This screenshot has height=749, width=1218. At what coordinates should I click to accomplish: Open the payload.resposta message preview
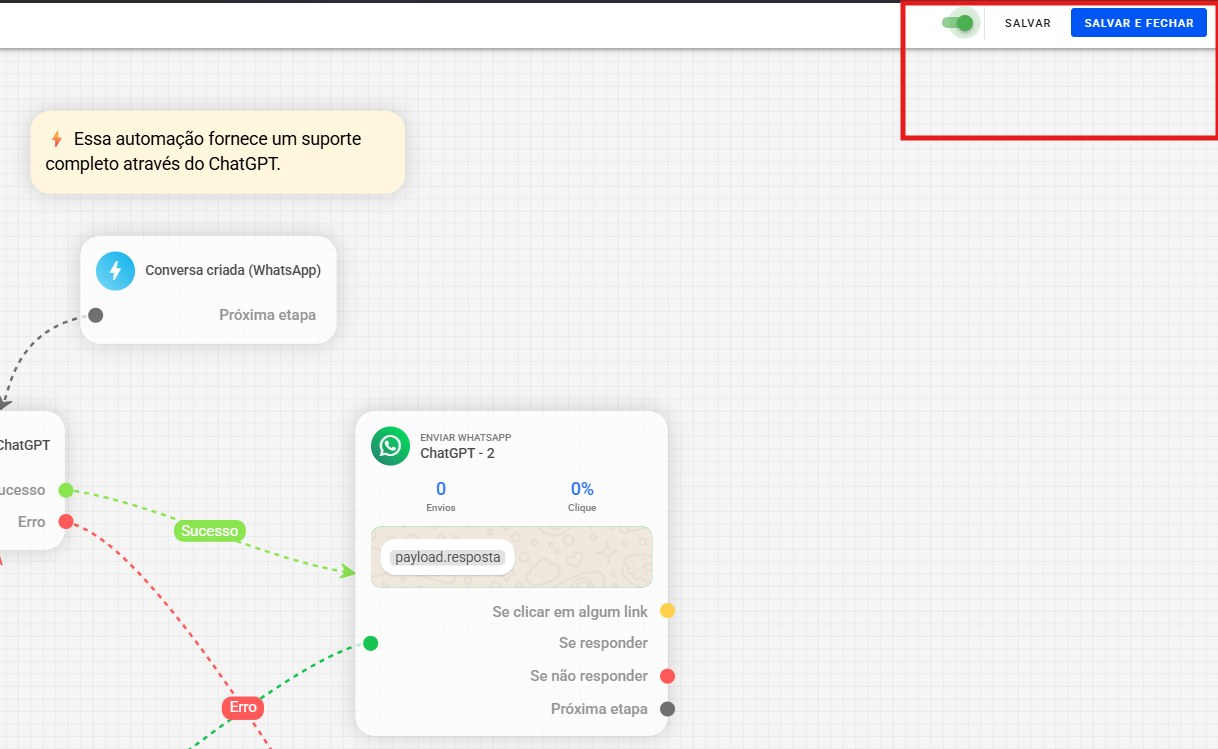[448, 557]
